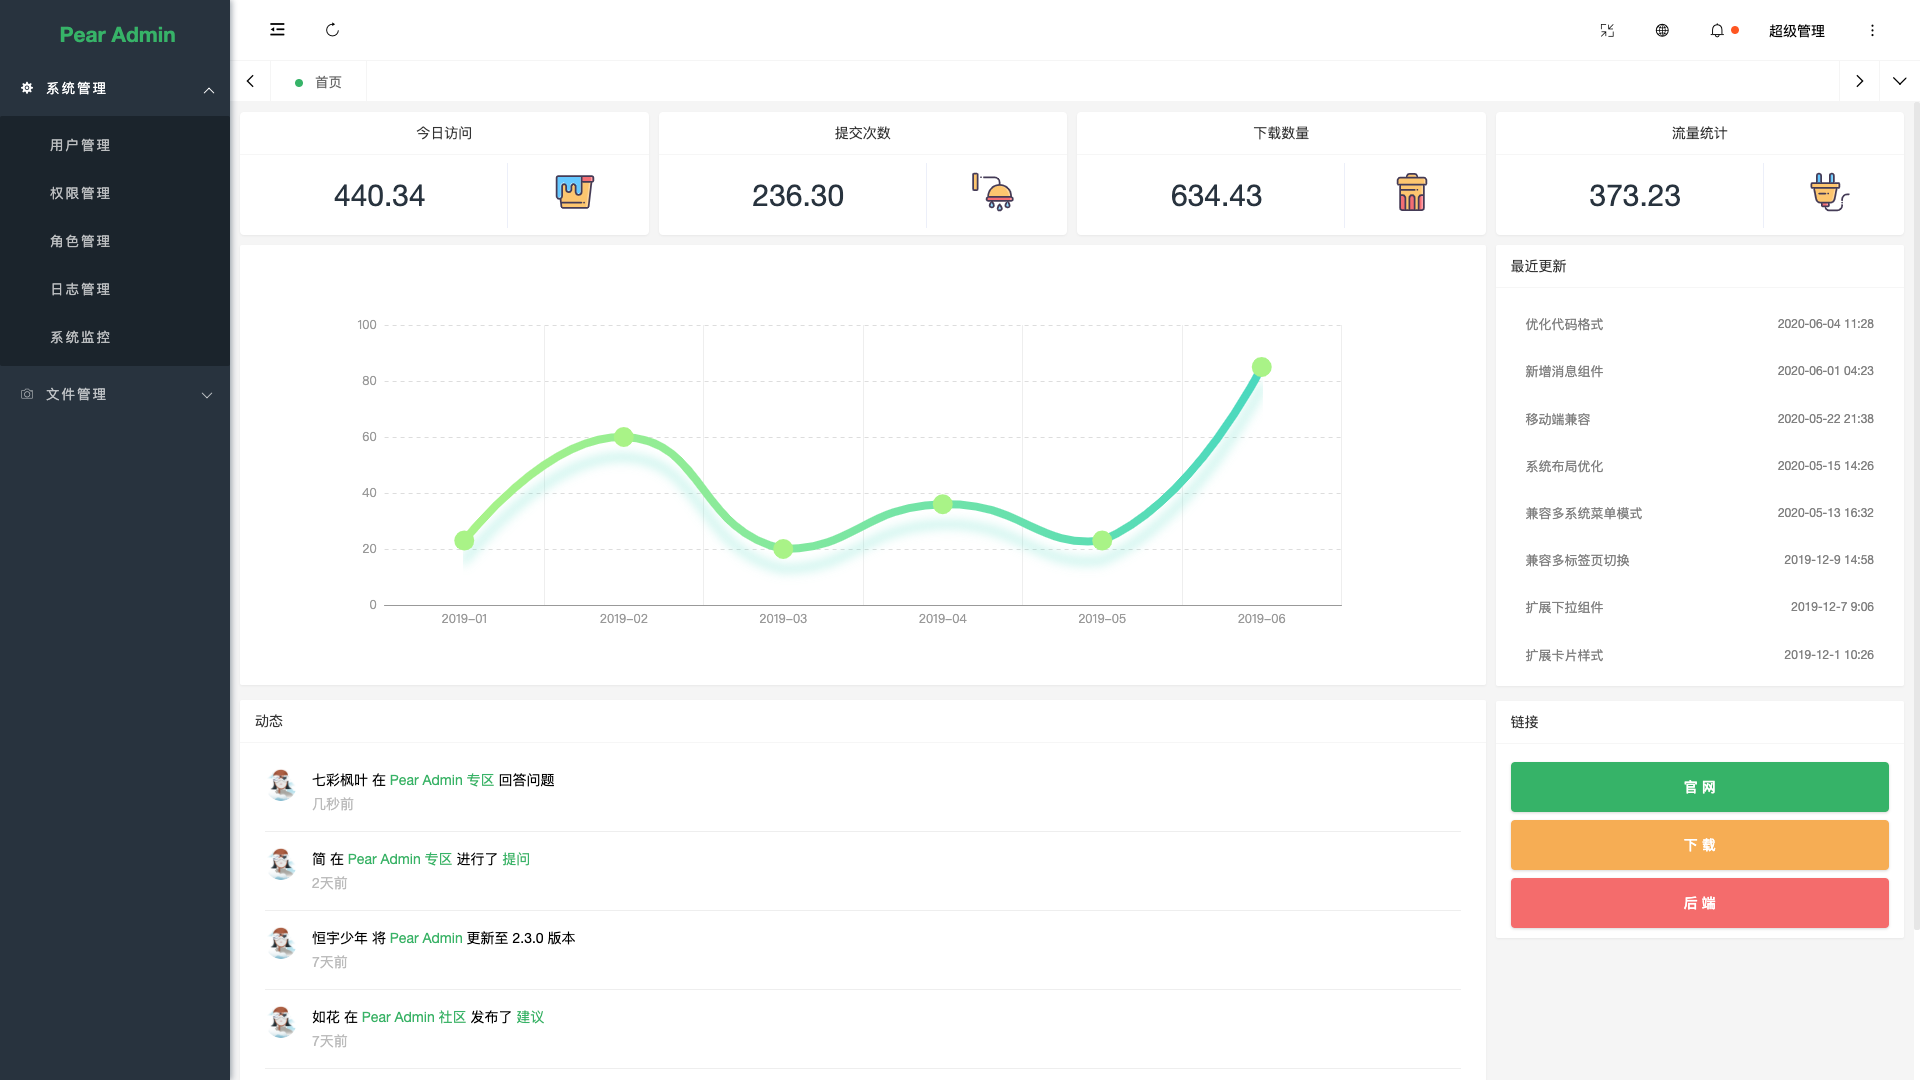Click the refresh icon in header
The width and height of the screenshot is (1920, 1080).
[x=332, y=30]
